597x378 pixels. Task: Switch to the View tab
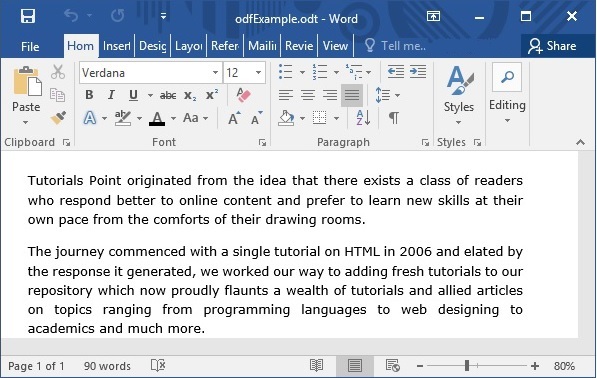click(335, 46)
